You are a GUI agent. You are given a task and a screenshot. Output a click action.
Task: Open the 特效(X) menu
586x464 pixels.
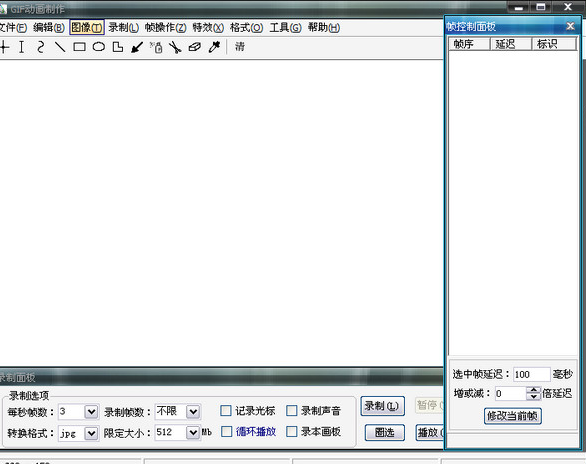208,27
